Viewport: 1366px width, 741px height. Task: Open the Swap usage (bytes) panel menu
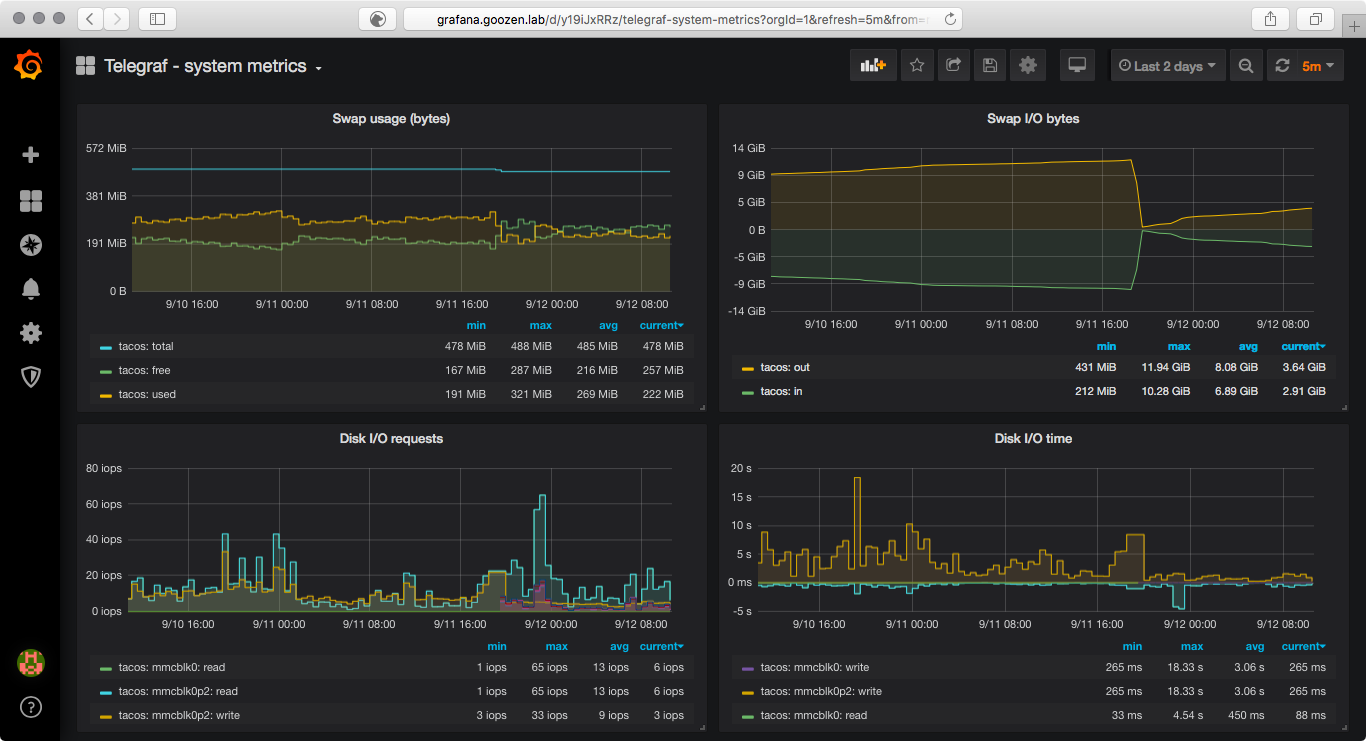(391, 118)
